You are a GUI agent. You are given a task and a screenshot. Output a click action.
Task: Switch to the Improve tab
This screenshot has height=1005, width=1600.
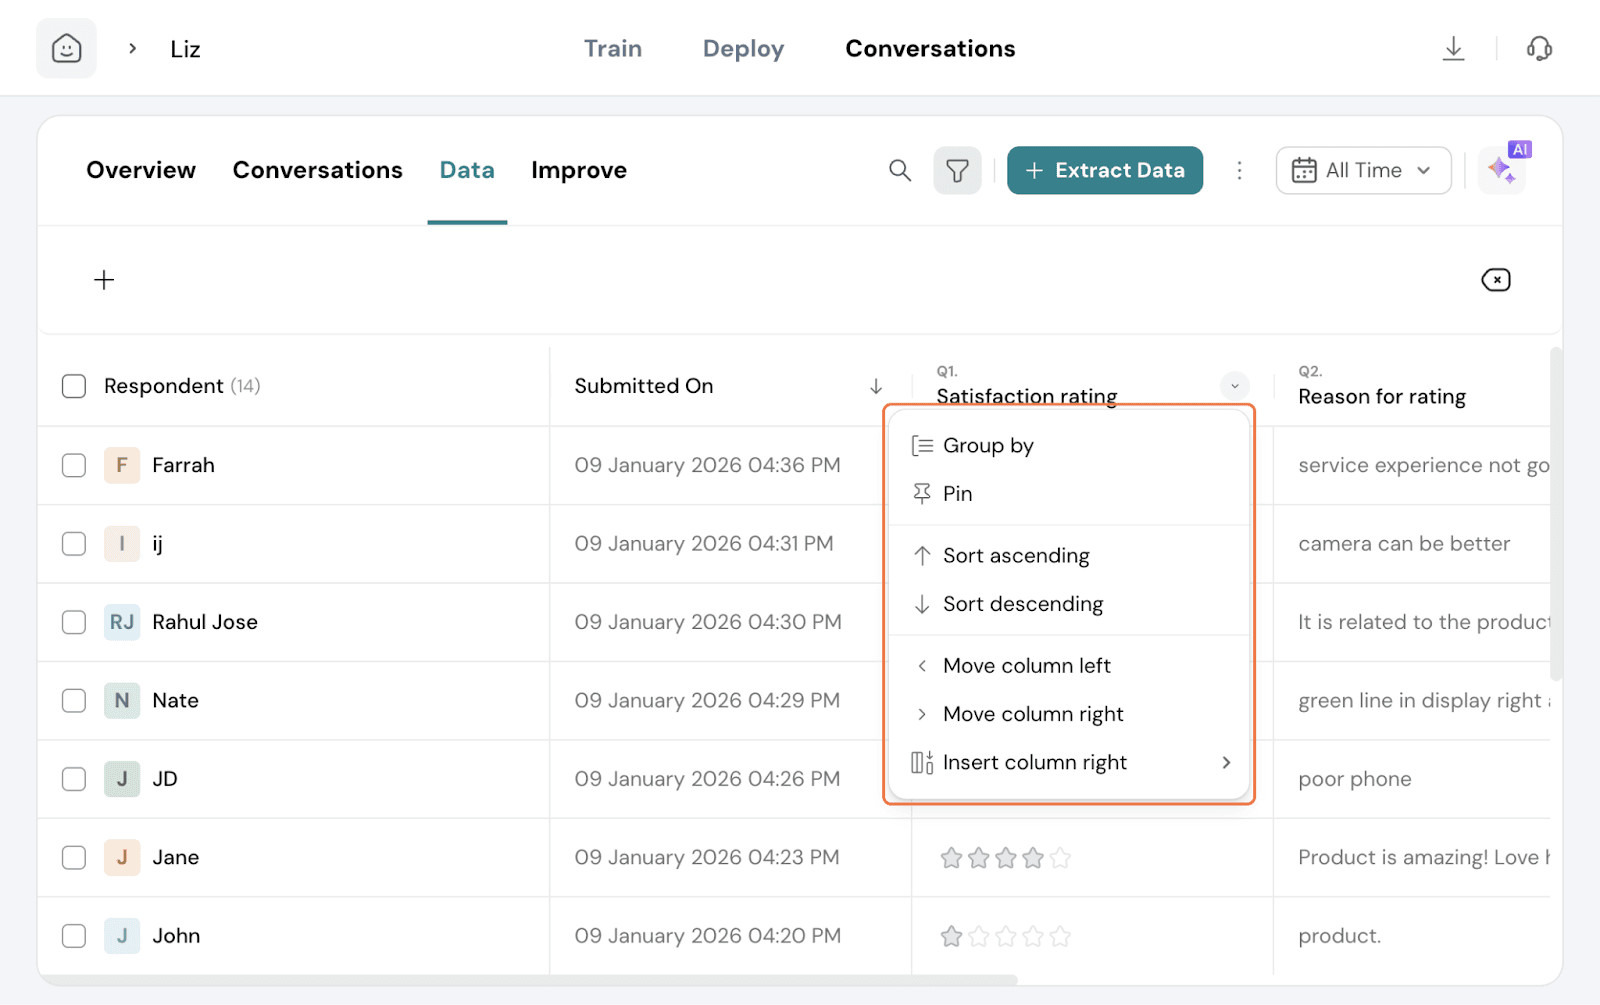578,171
